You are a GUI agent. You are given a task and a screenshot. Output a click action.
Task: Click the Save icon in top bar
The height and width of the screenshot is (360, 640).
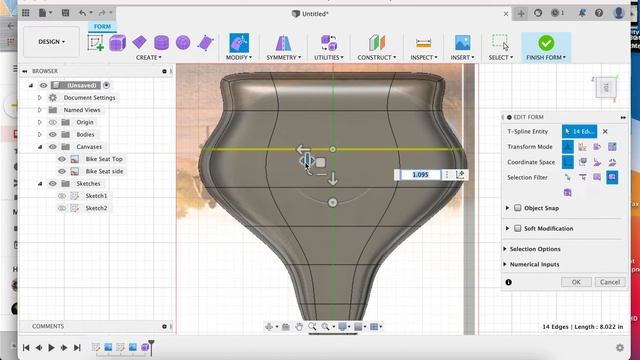(x=65, y=13)
